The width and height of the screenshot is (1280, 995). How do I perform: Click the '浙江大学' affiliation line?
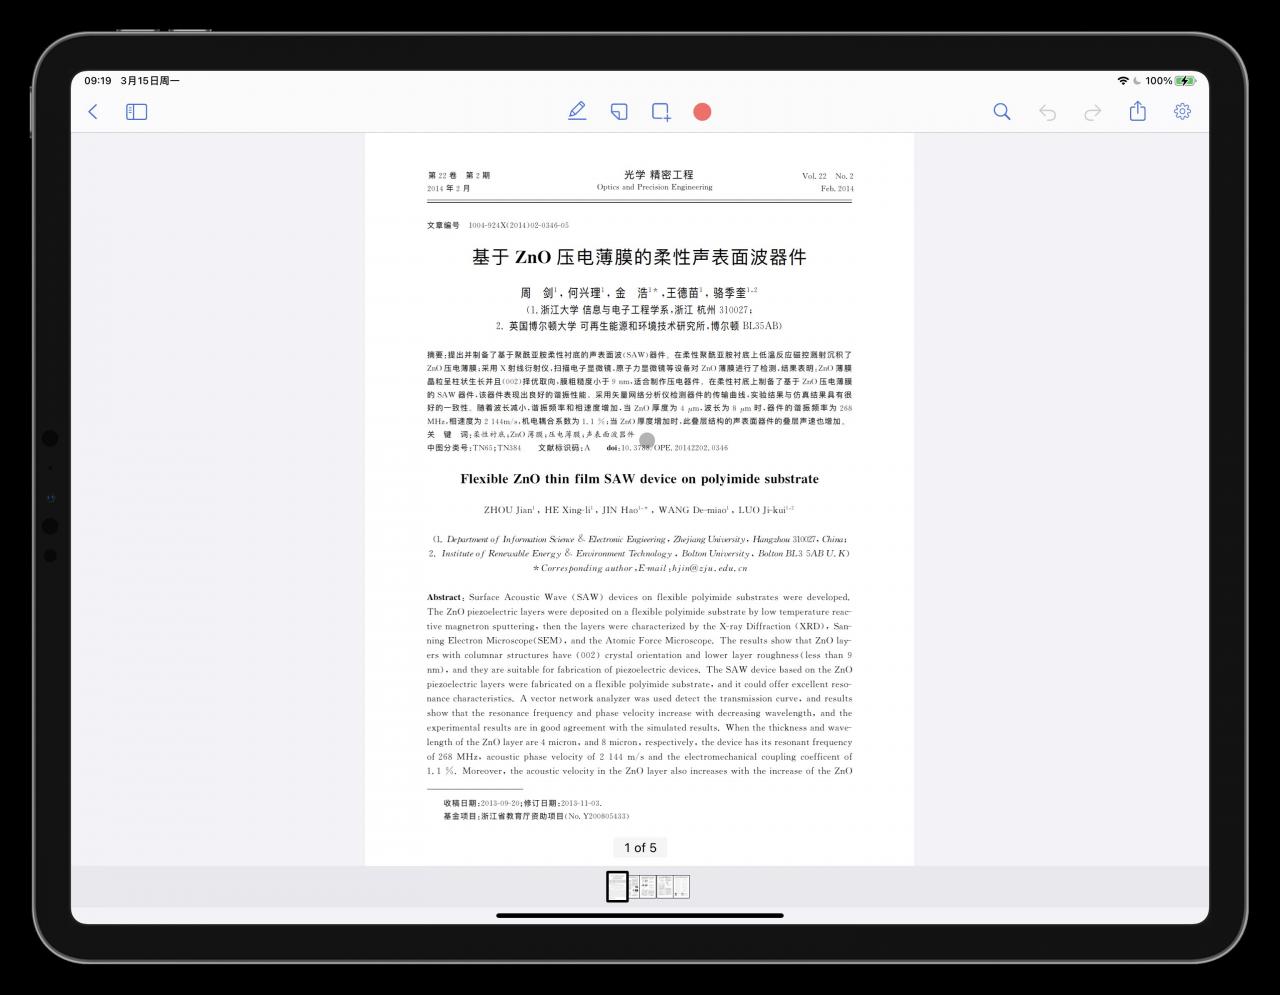coord(639,310)
